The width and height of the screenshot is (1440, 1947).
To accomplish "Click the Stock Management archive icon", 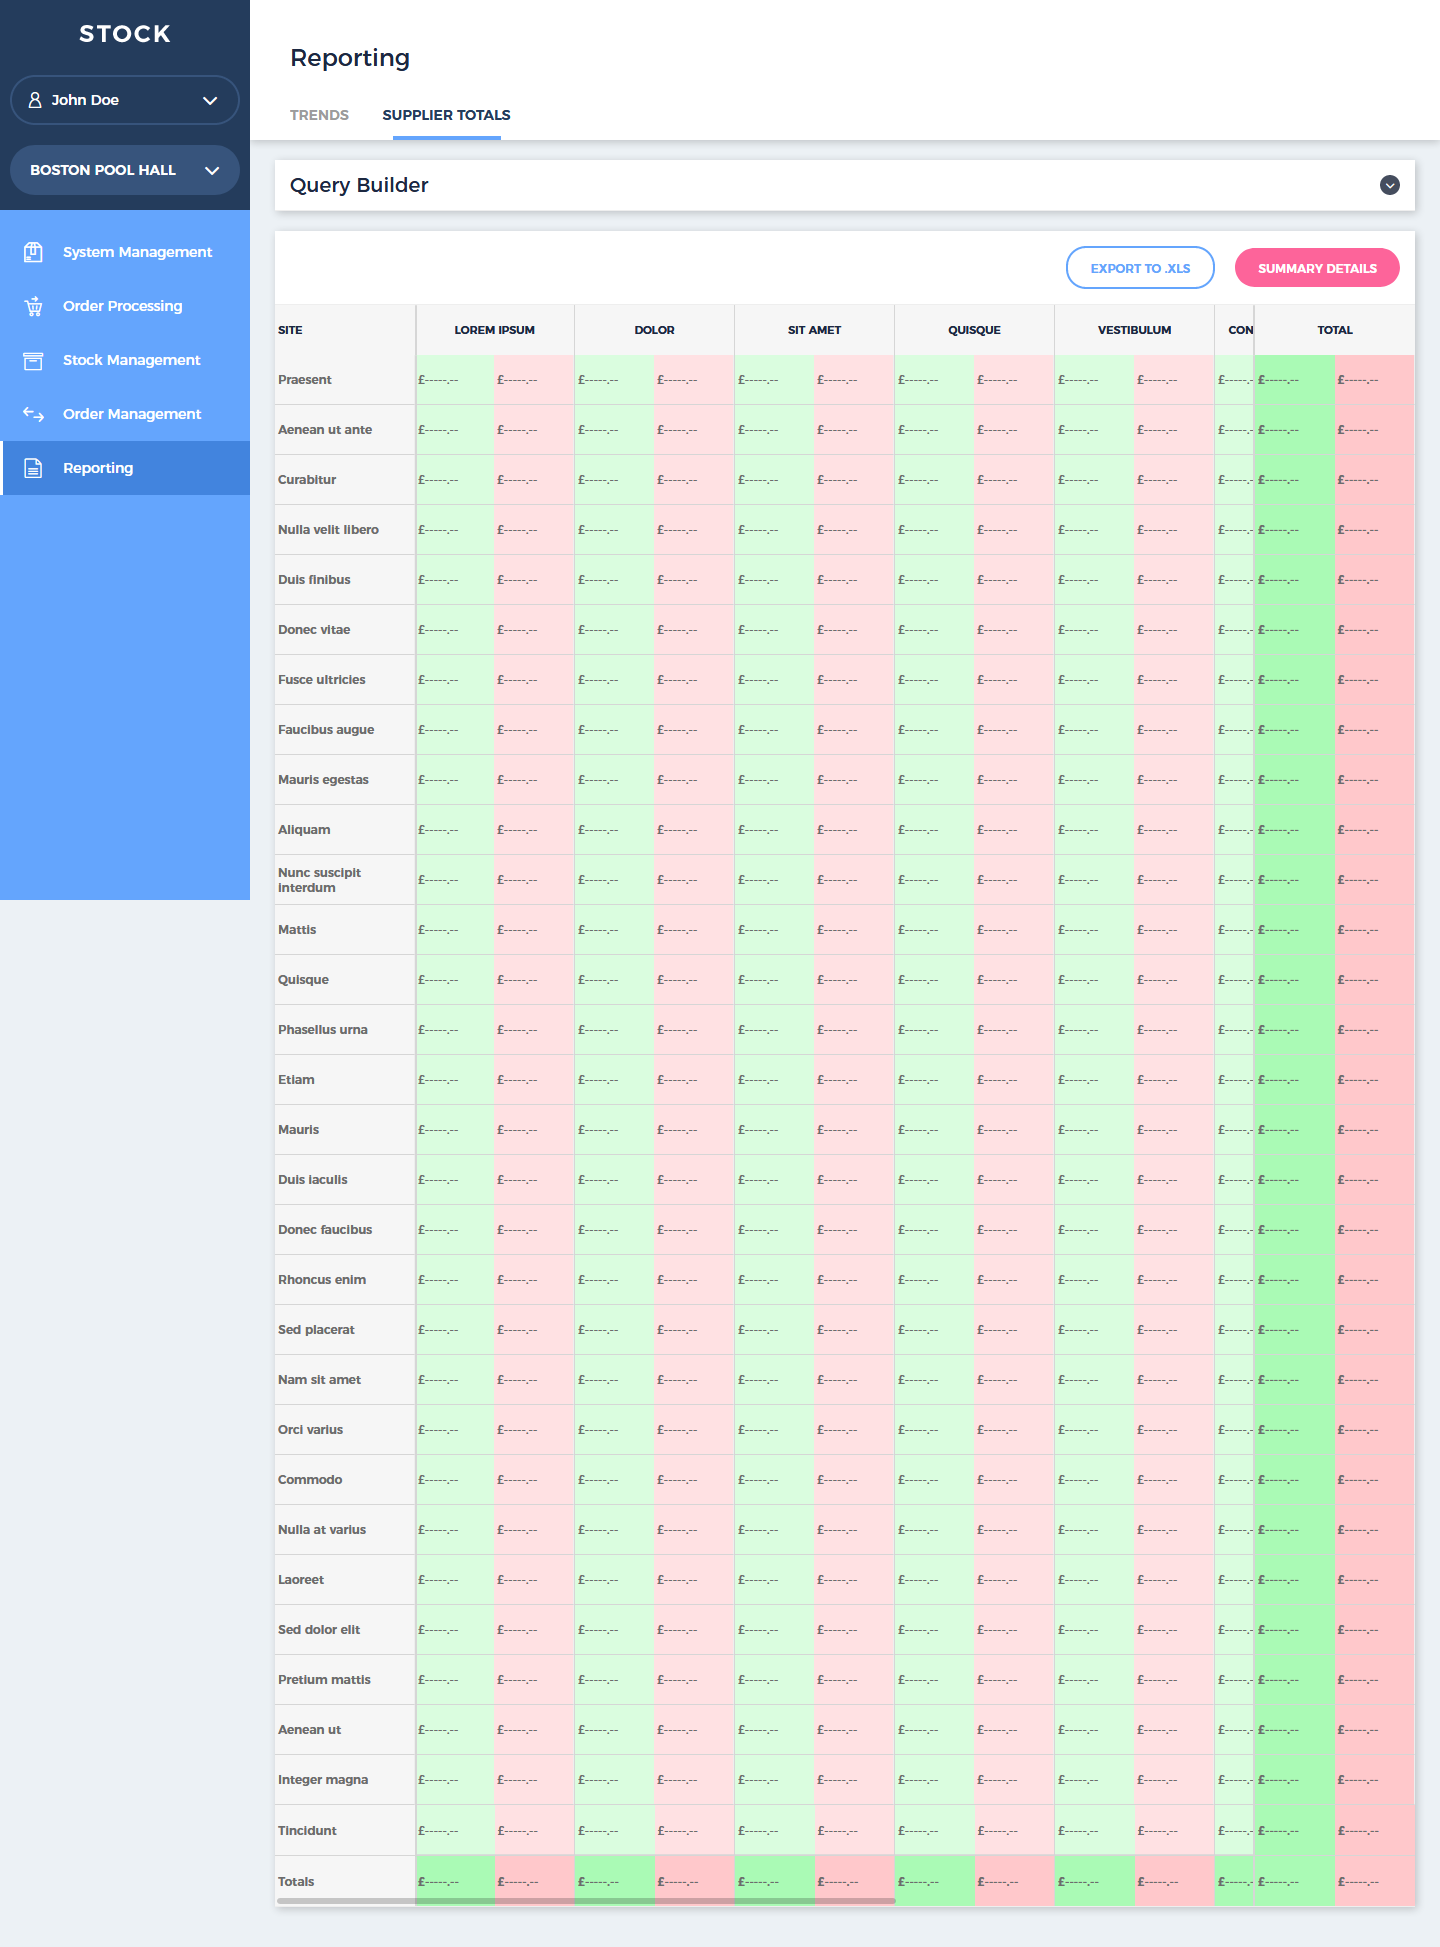I will (33, 360).
